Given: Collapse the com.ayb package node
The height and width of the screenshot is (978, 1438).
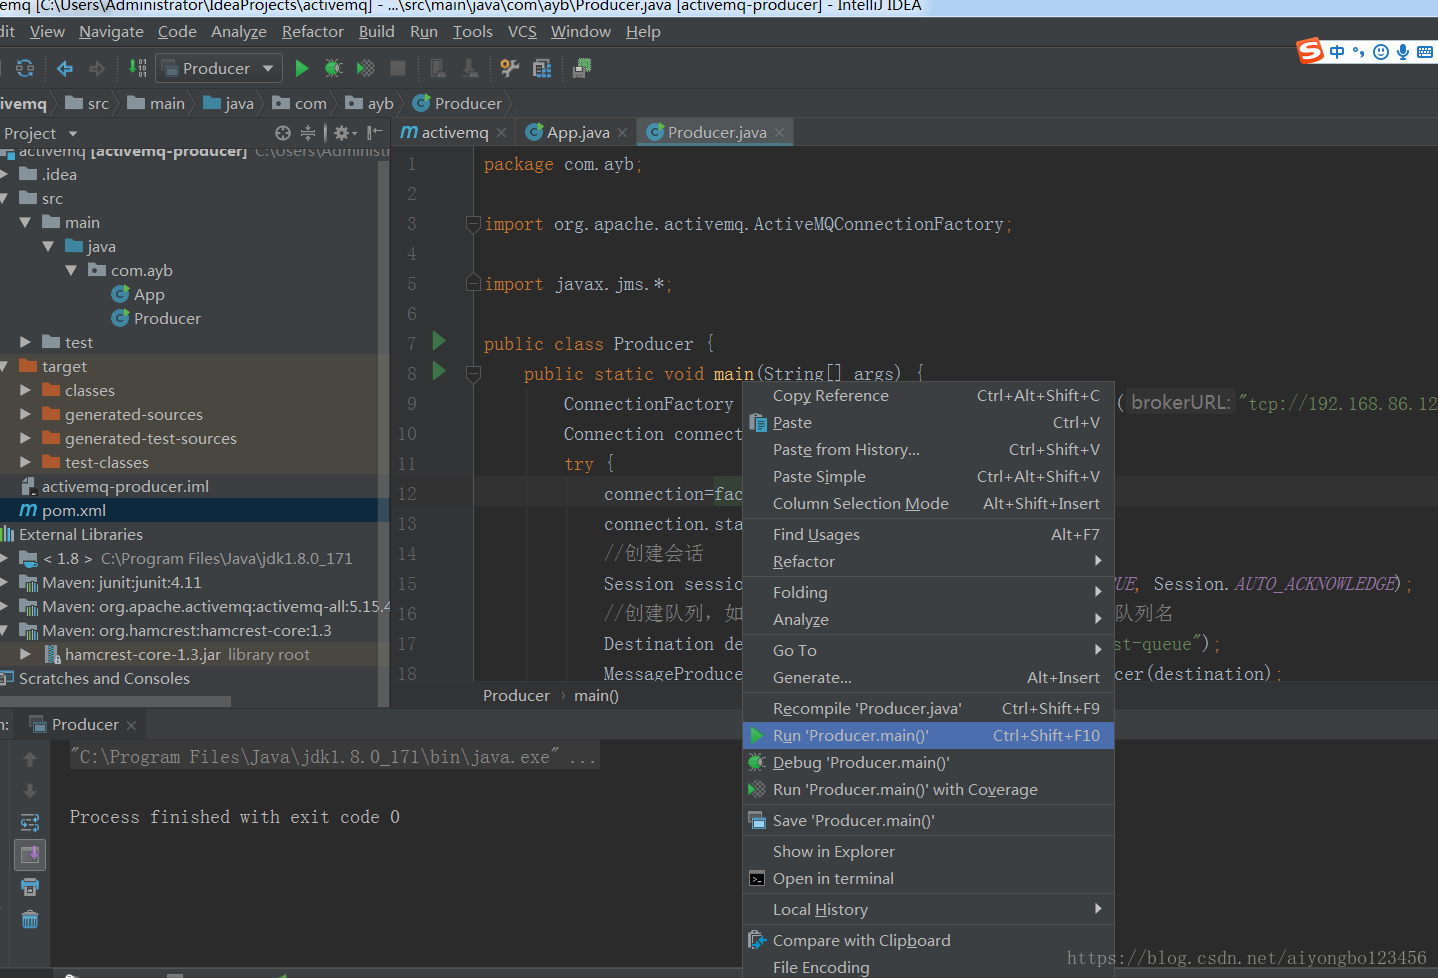Looking at the screenshot, I should click(71, 270).
